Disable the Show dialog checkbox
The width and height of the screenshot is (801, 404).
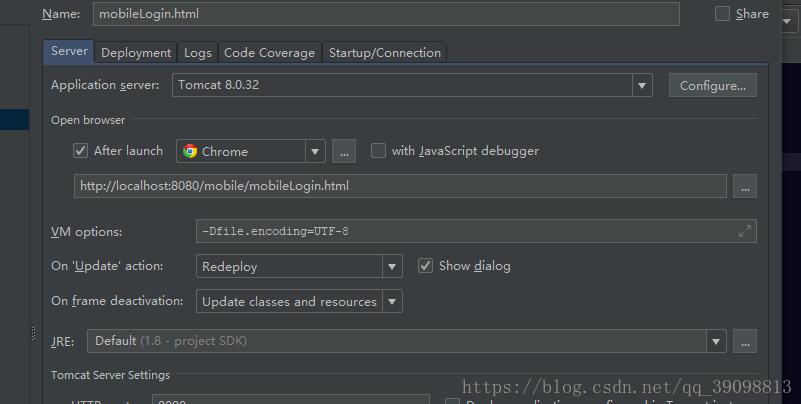(x=425, y=266)
